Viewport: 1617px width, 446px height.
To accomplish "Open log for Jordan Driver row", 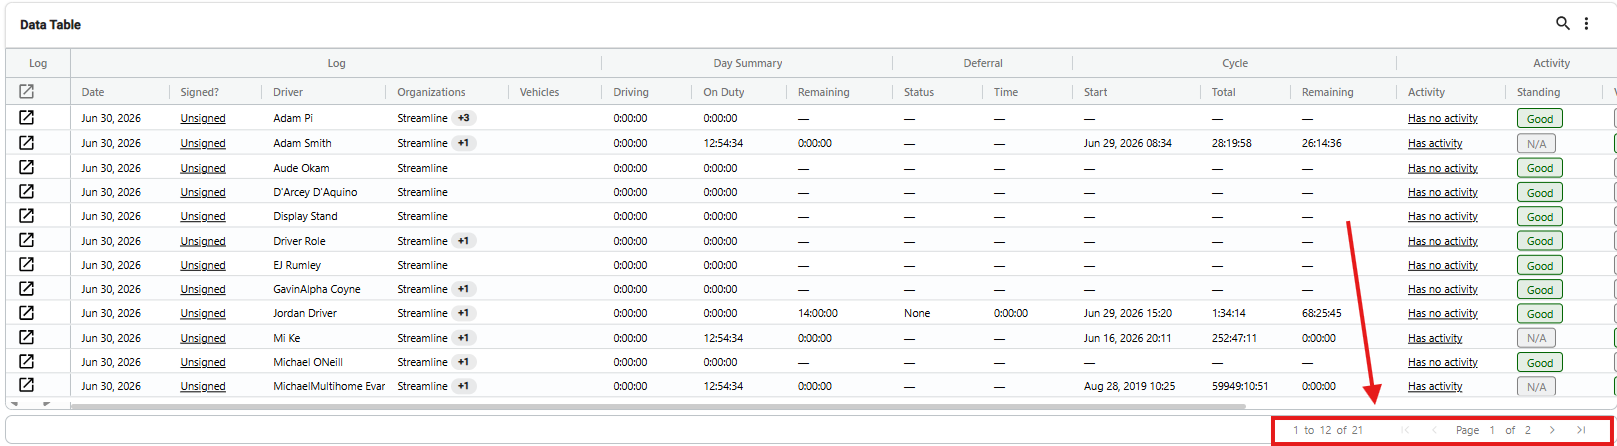I will click(x=27, y=313).
